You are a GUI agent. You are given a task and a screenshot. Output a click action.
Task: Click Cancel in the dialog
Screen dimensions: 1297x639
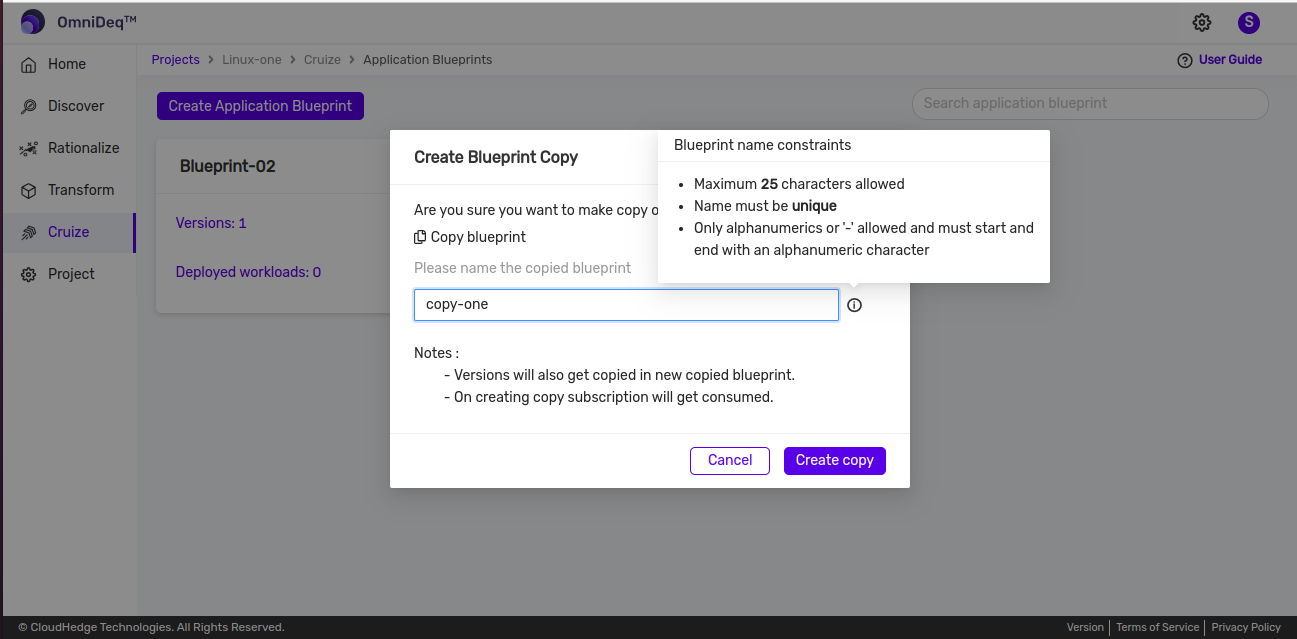click(x=730, y=460)
